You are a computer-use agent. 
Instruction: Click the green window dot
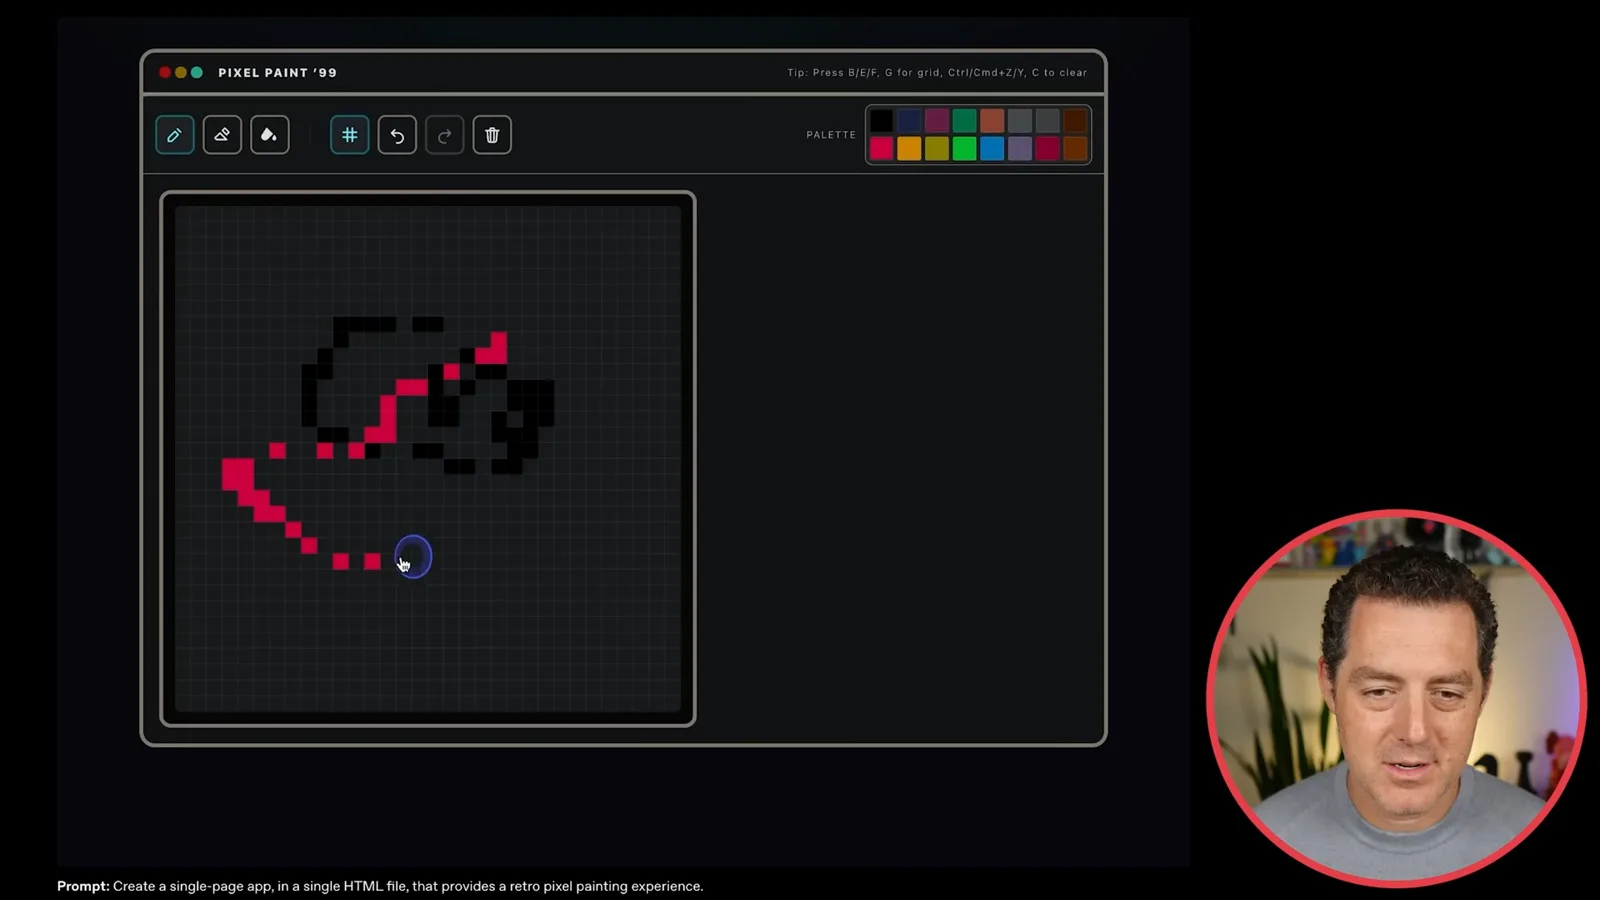[197, 72]
